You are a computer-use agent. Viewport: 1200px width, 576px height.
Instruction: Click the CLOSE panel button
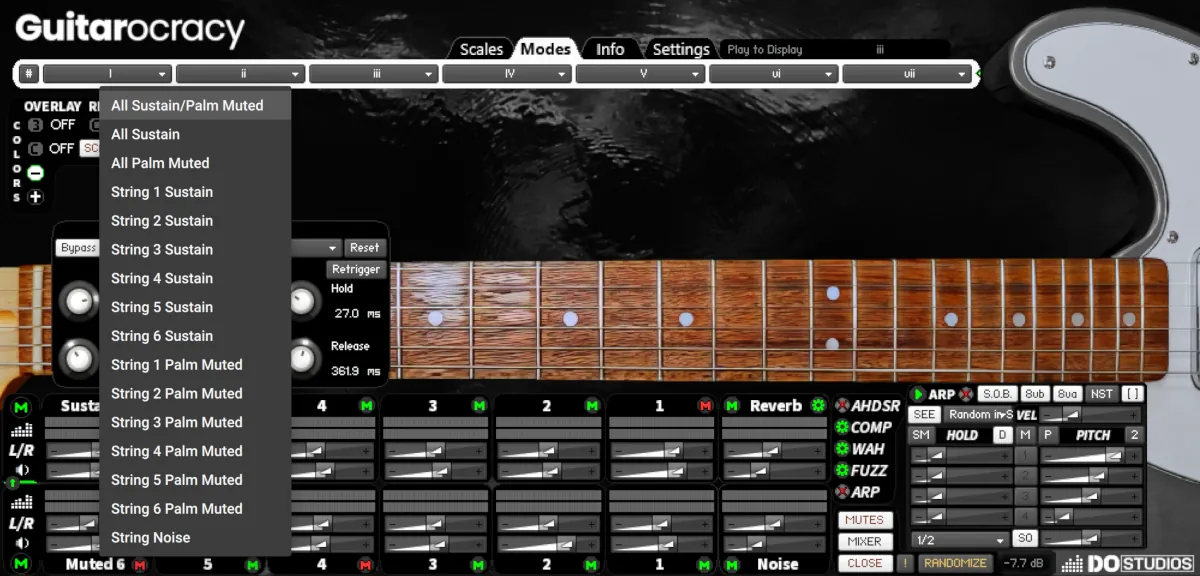[865, 563]
